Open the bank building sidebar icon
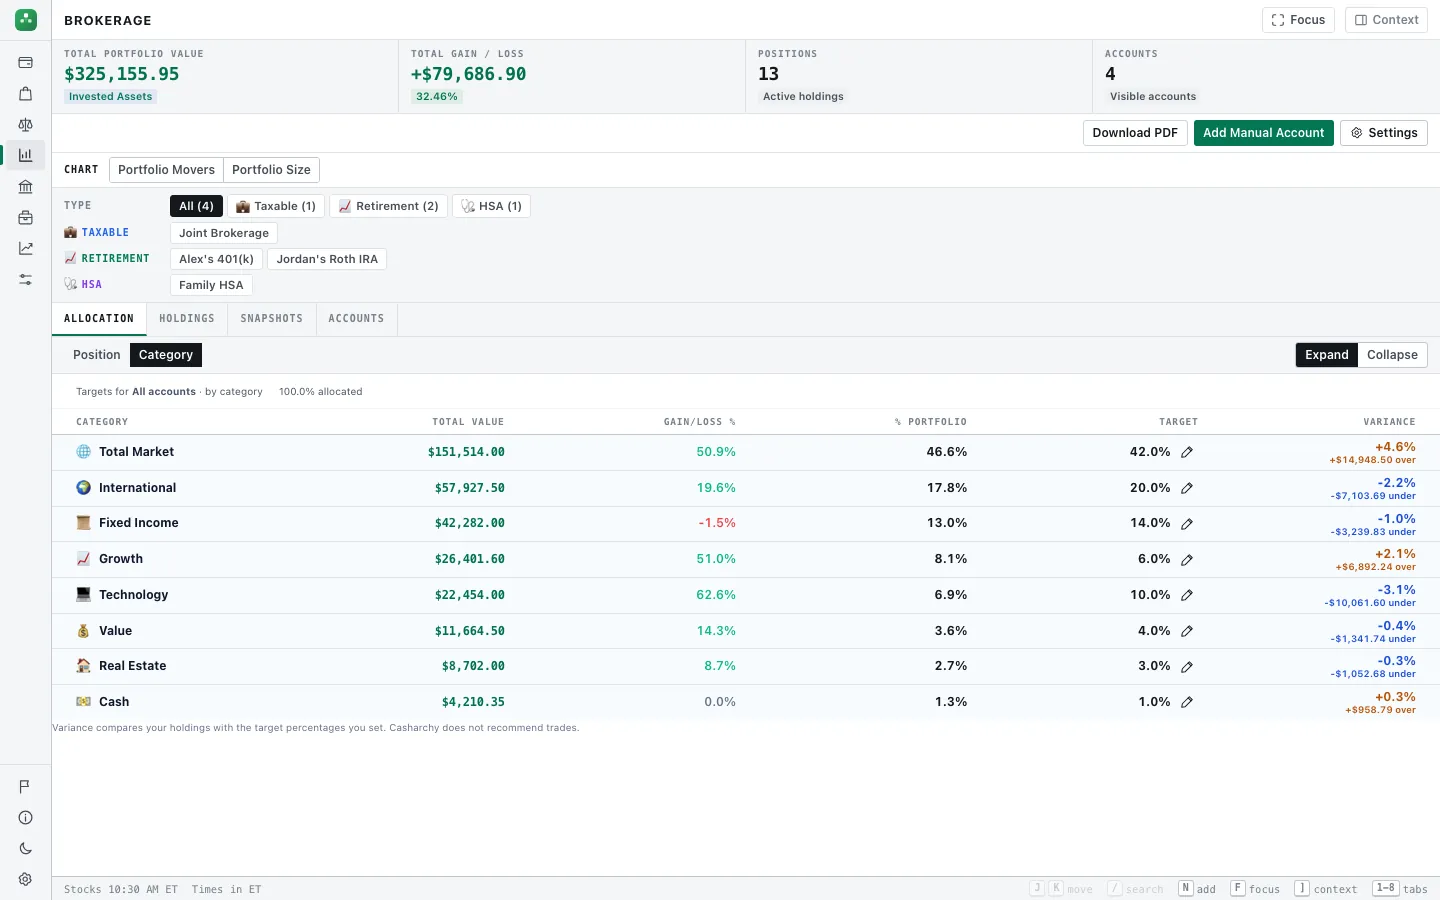 coord(26,187)
